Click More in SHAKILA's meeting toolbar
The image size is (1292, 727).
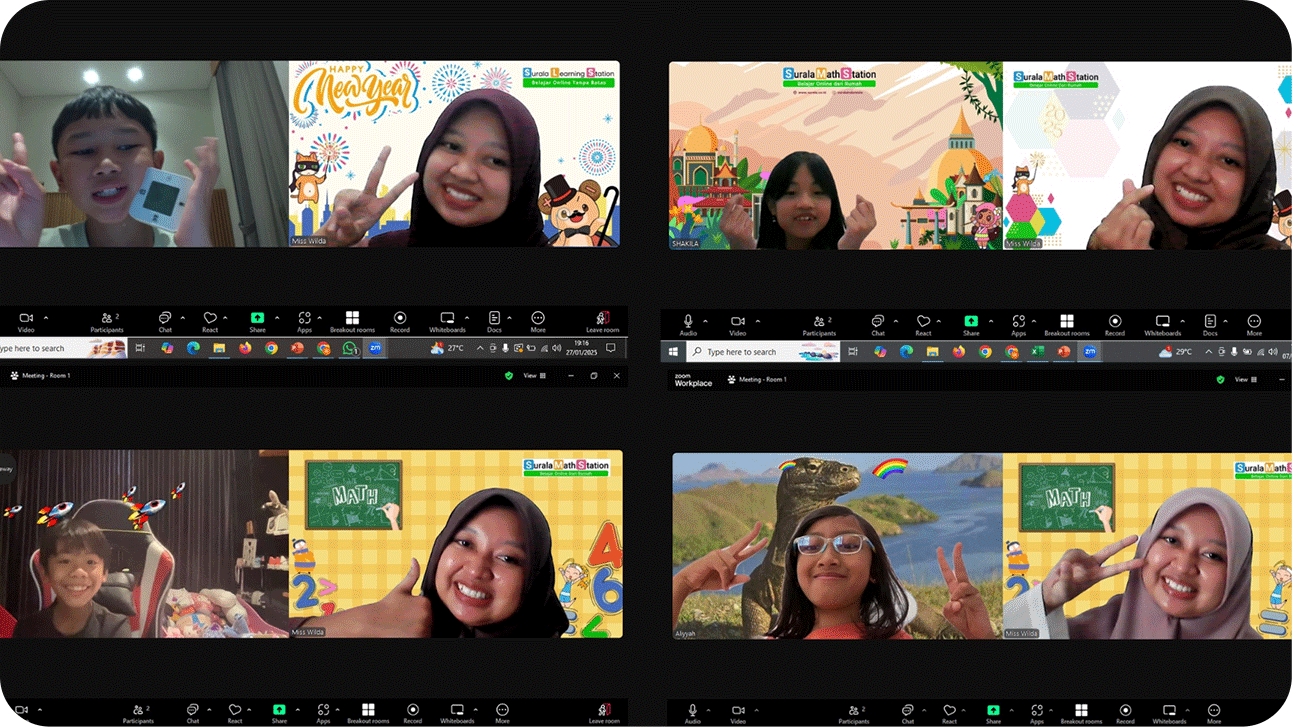pyautogui.click(x=1254, y=324)
